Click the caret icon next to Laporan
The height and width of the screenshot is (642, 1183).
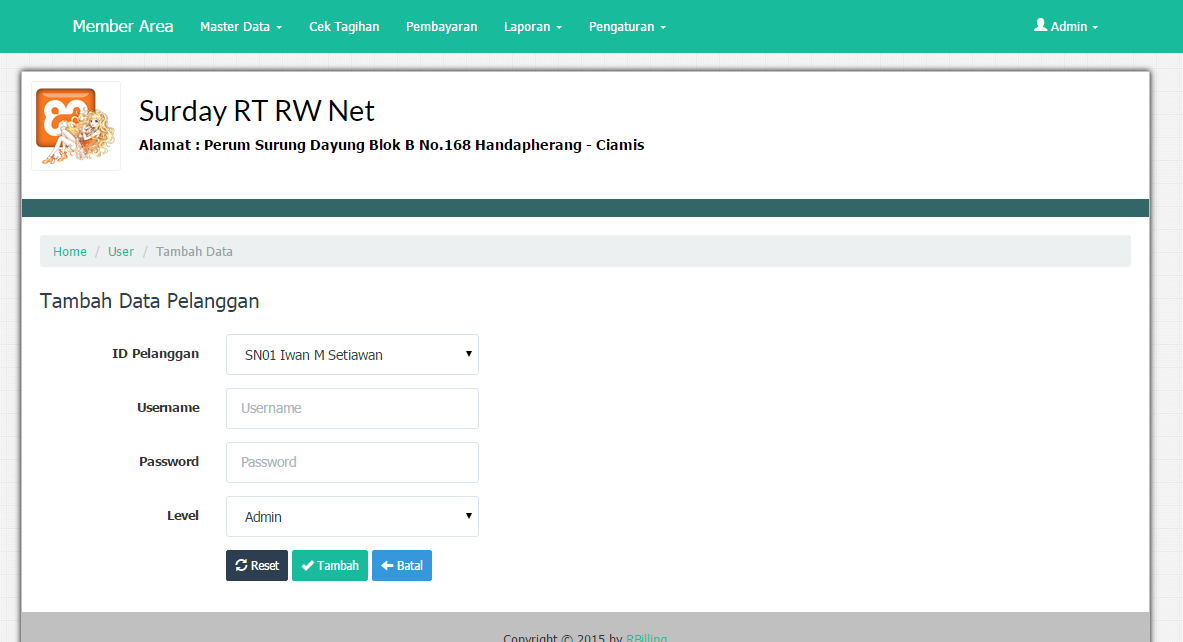coord(559,27)
